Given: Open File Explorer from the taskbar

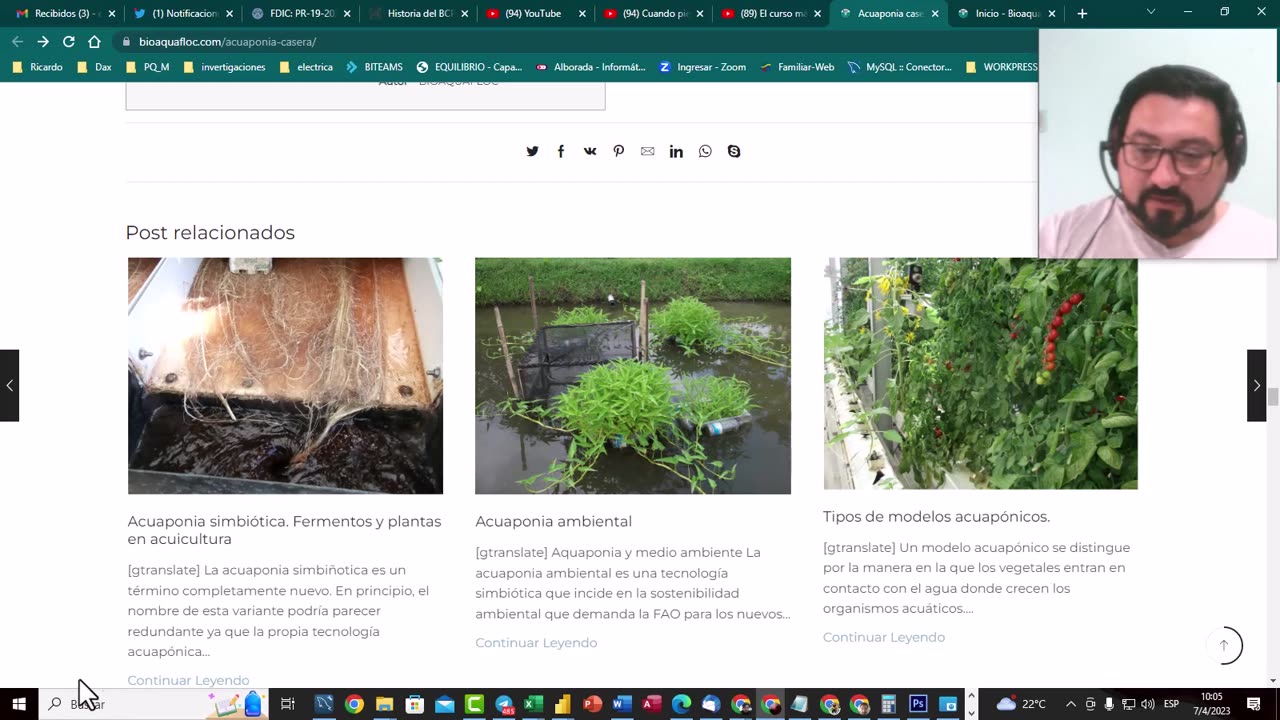Looking at the screenshot, I should [x=384, y=704].
